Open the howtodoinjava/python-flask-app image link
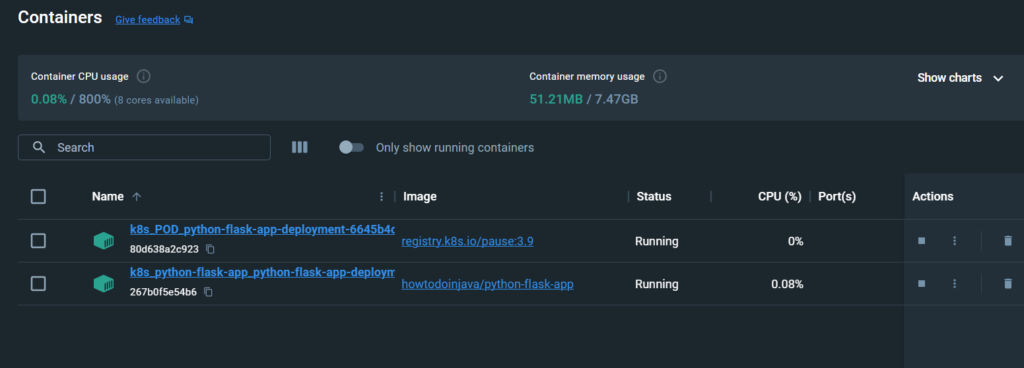 pos(488,284)
